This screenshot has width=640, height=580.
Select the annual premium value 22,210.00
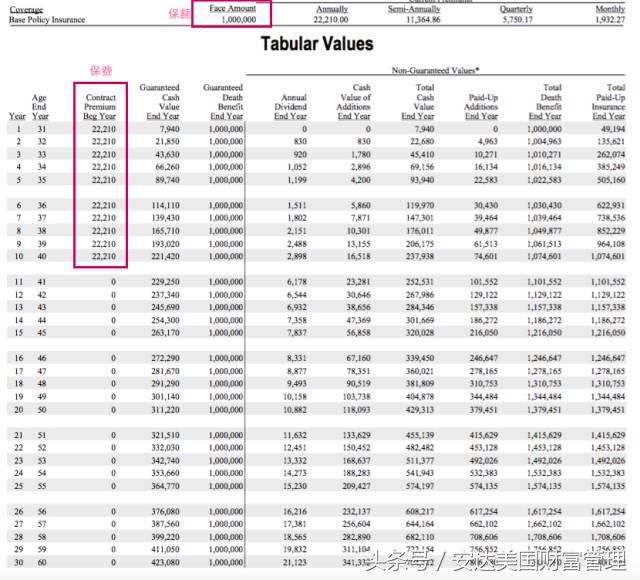pyautogui.click(x=331, y=20)
